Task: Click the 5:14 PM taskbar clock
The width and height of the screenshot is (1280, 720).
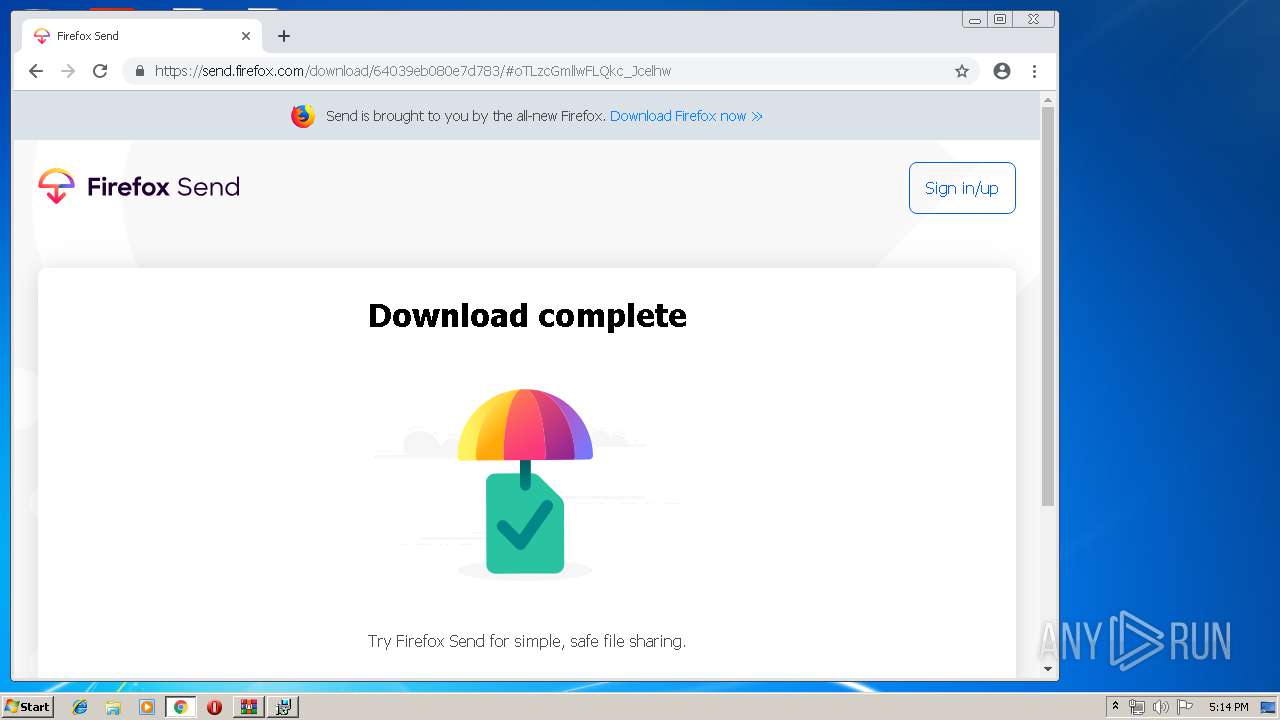Action: [1228, 707]
